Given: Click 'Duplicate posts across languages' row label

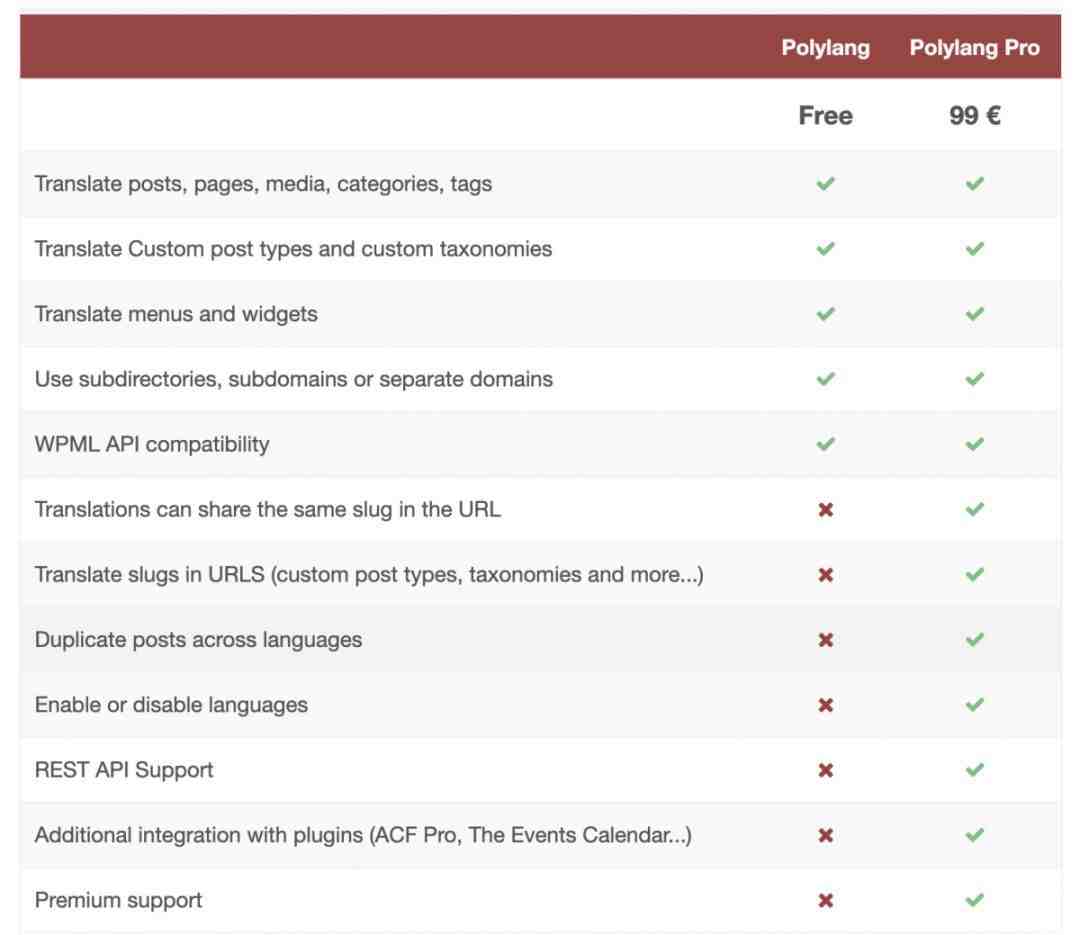Looking at the screenshot, I should tap(198, 640).
